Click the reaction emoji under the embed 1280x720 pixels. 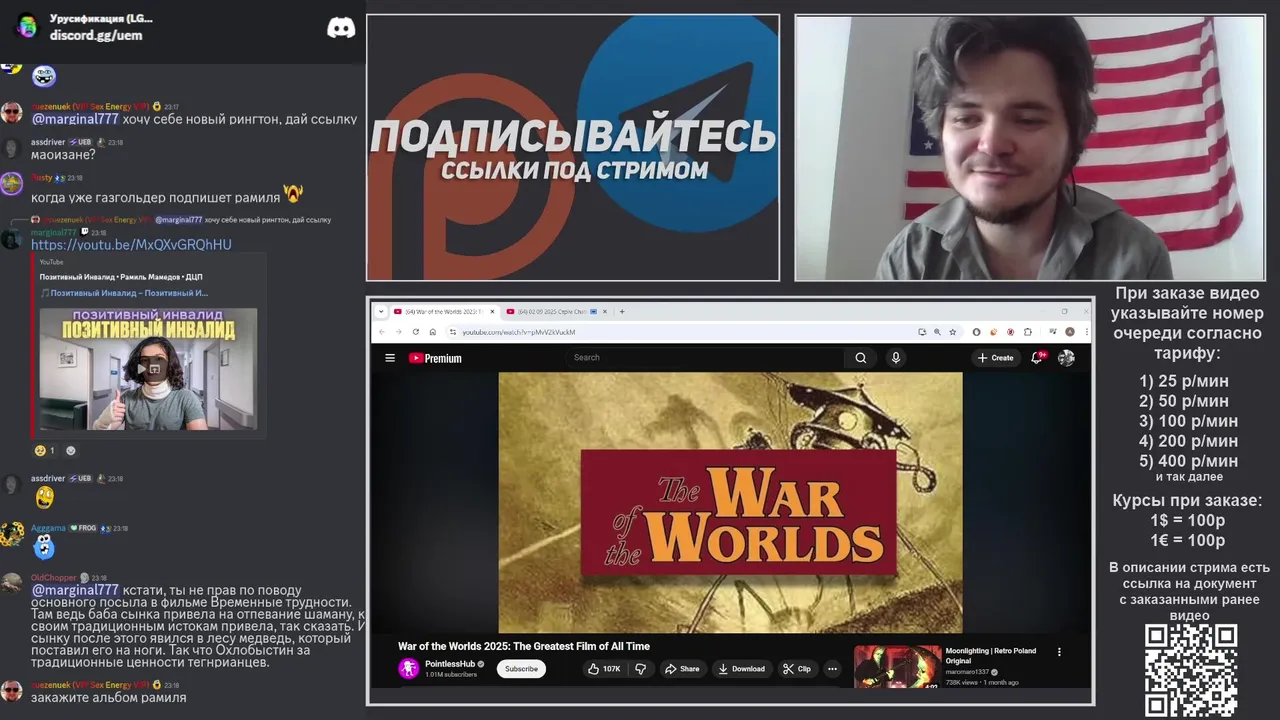coord(44,450)
